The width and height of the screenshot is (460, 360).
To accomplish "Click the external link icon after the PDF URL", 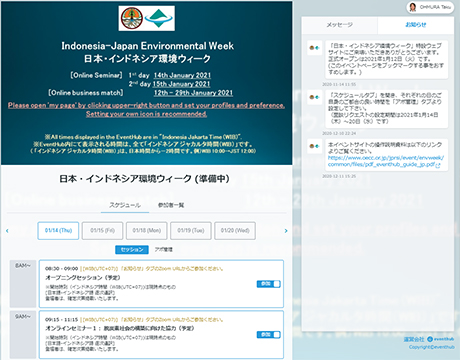I will pyautogui.click(x=438, y=165).
